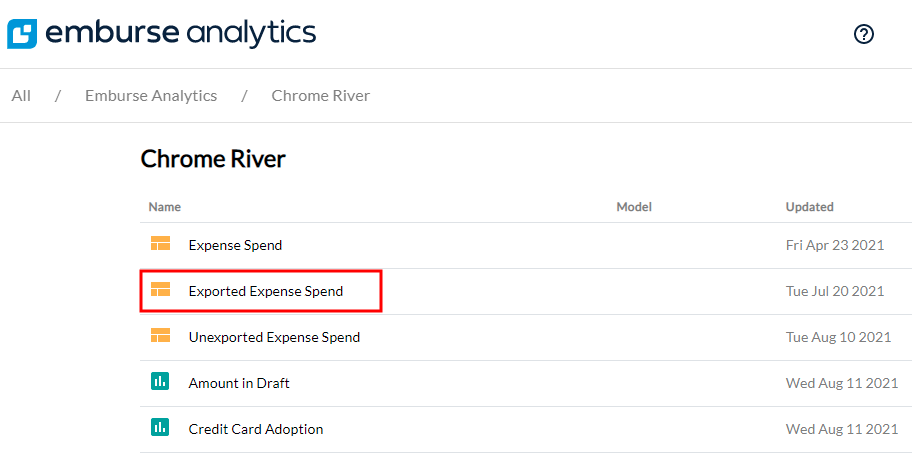Screen dimensions: 912x455
Task: Open Exported Expense Spend
Action: 266,291
